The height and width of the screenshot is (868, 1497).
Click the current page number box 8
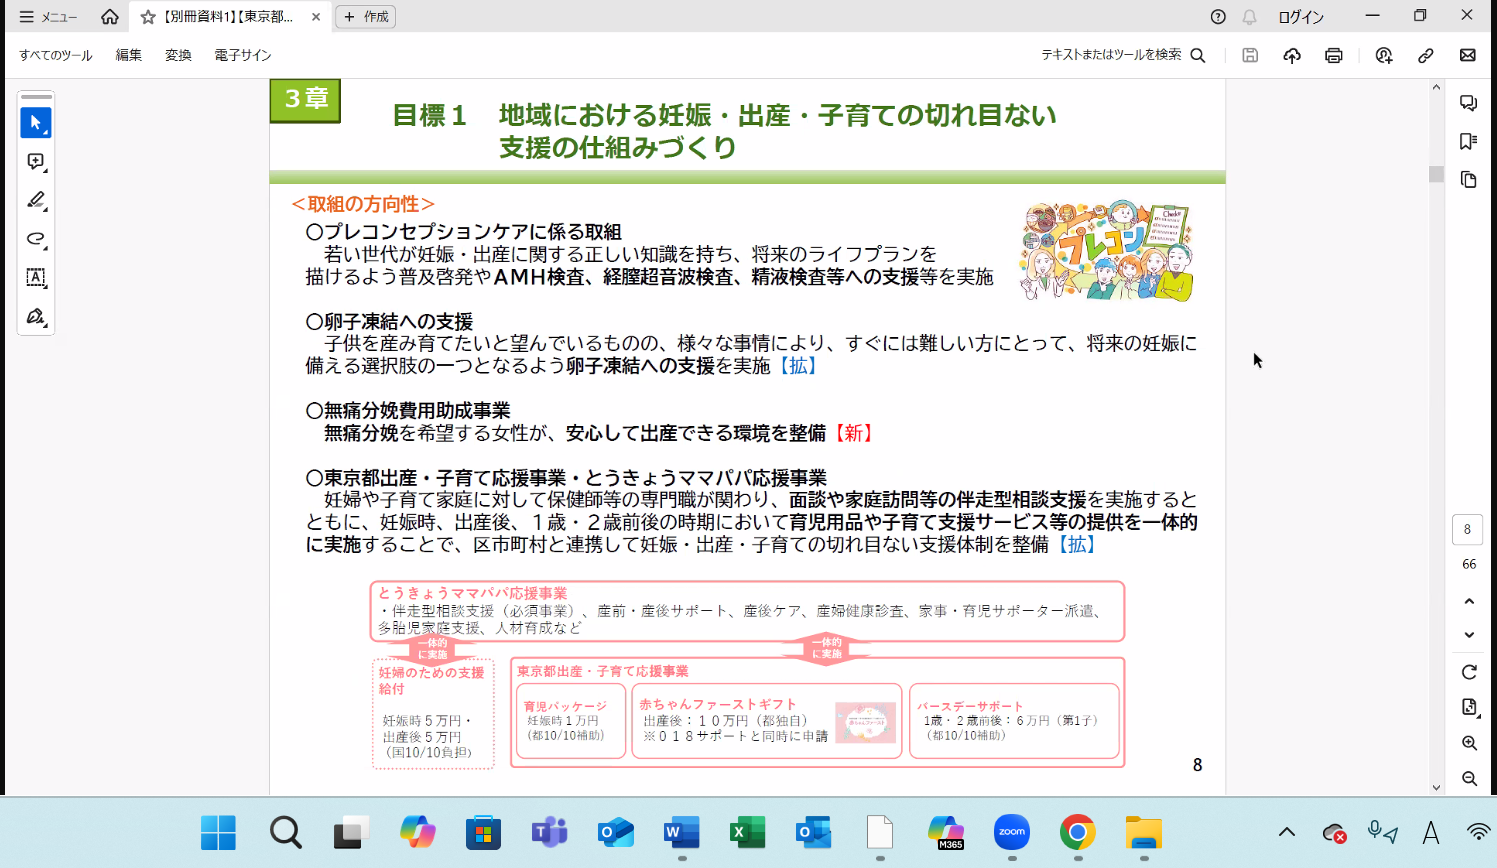(x=1468, y=530)
